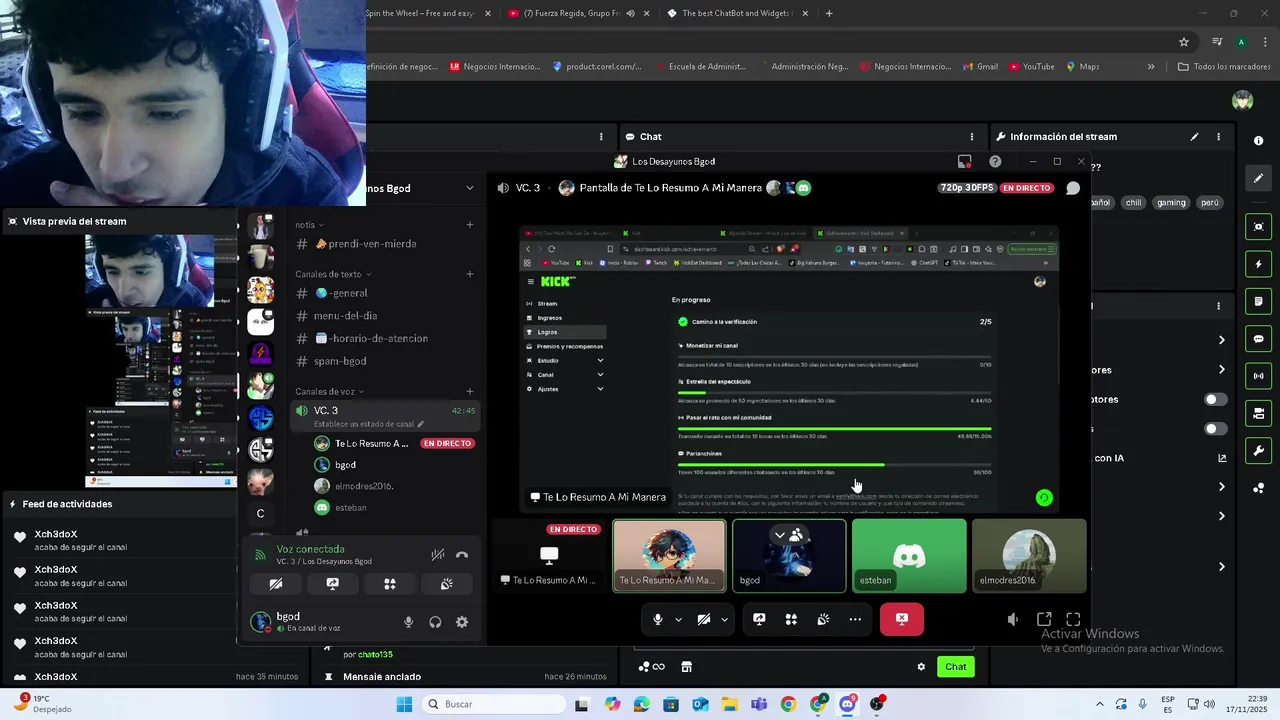Open #spam-bgod channel

[383, 361]
